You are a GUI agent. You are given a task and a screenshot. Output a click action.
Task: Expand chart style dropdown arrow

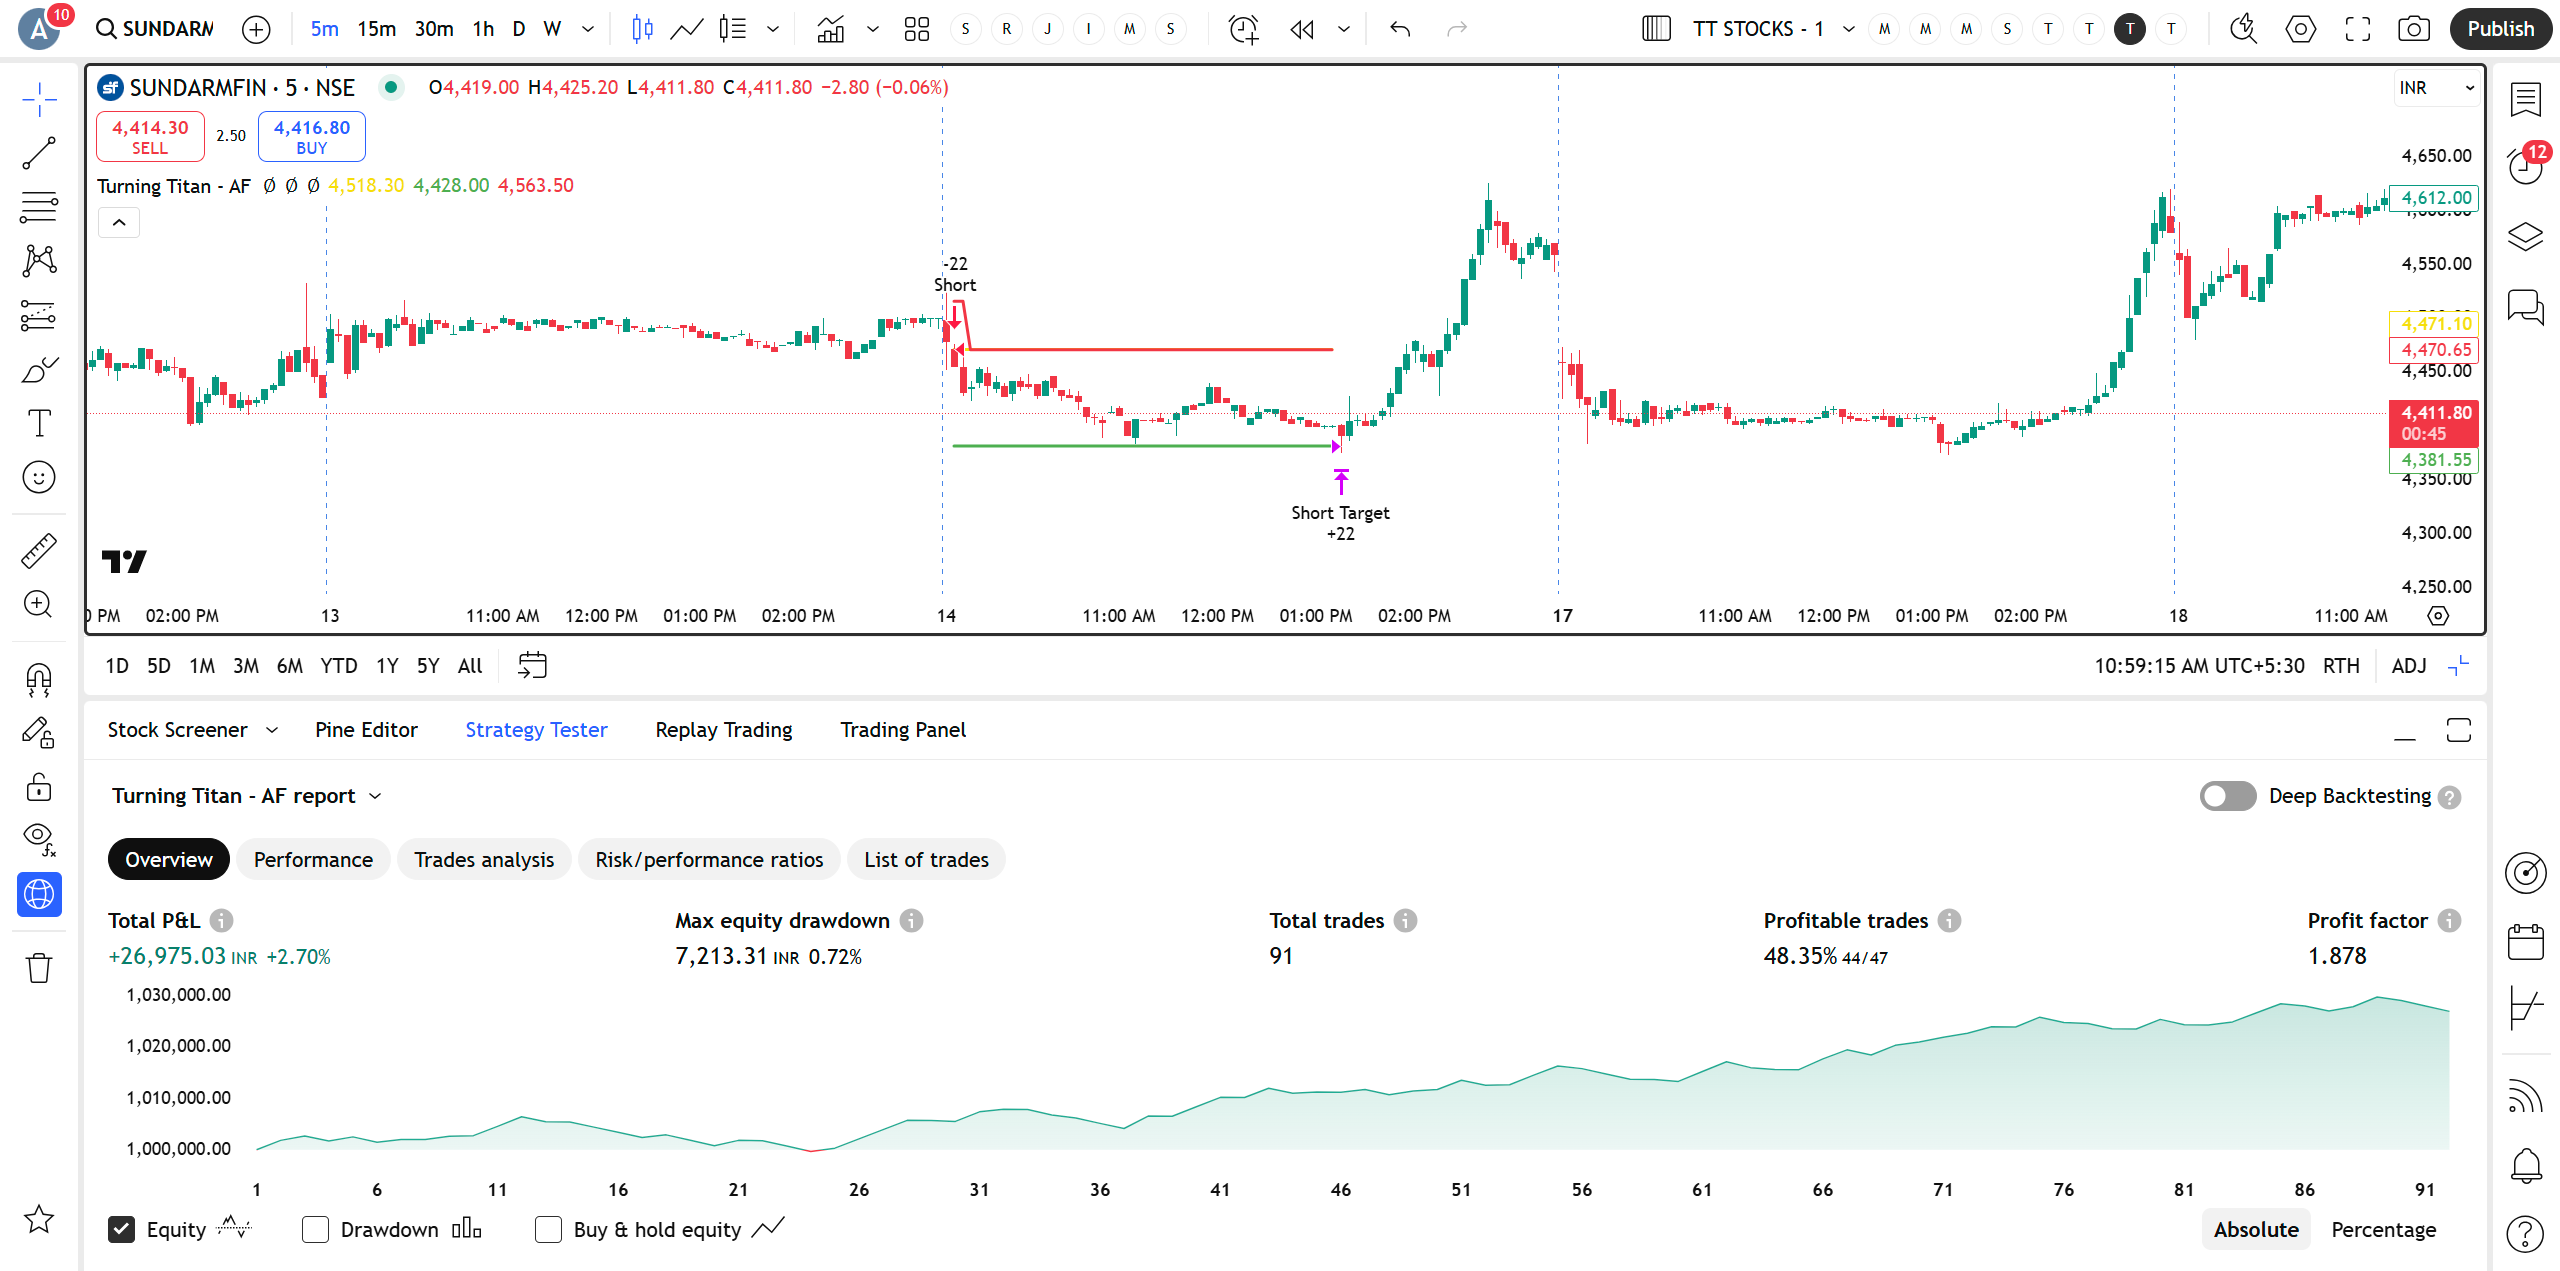click(773, 29)
